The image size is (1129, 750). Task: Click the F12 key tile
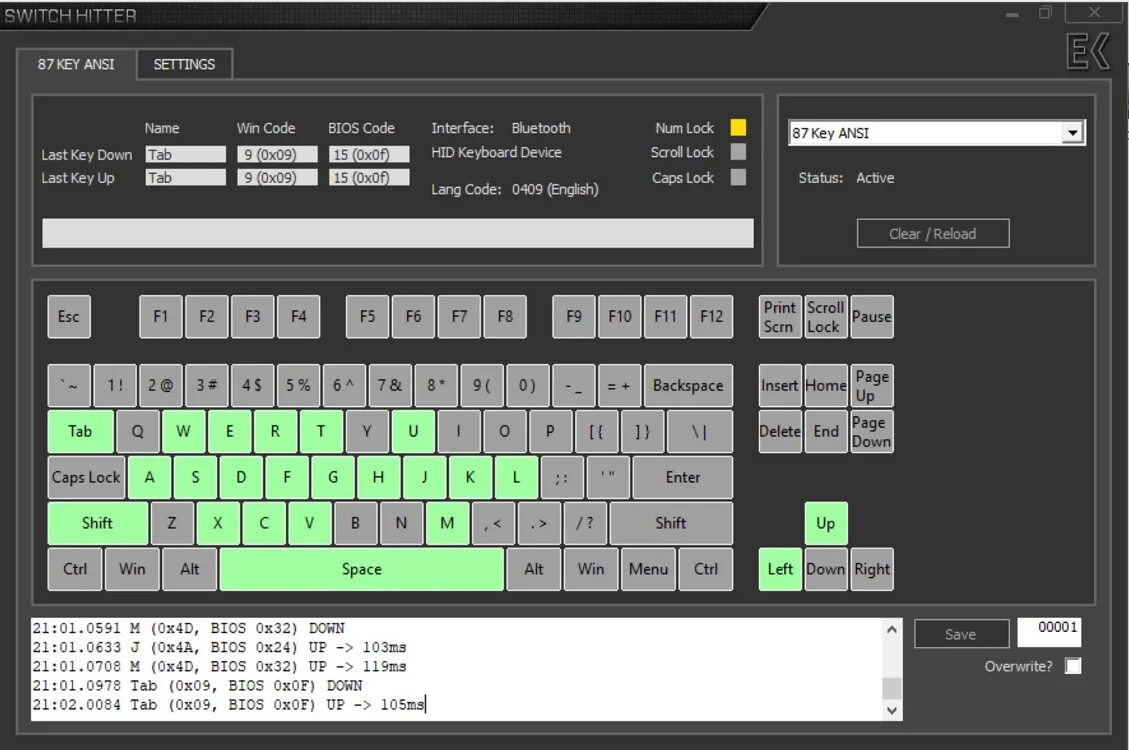pos(711,317)
